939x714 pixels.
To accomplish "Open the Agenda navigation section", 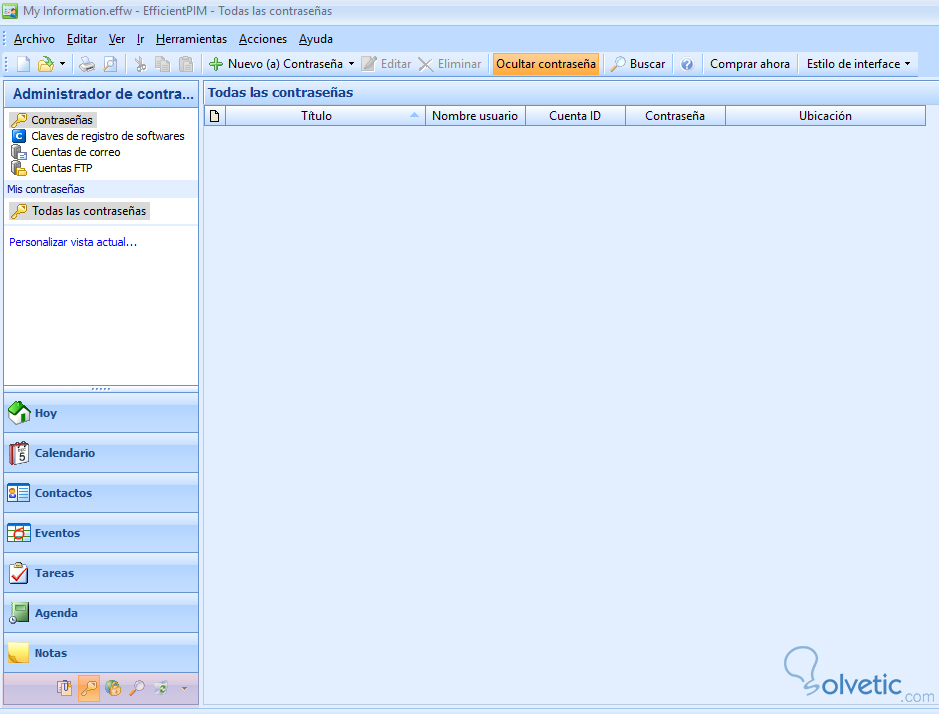I will 101,613.
